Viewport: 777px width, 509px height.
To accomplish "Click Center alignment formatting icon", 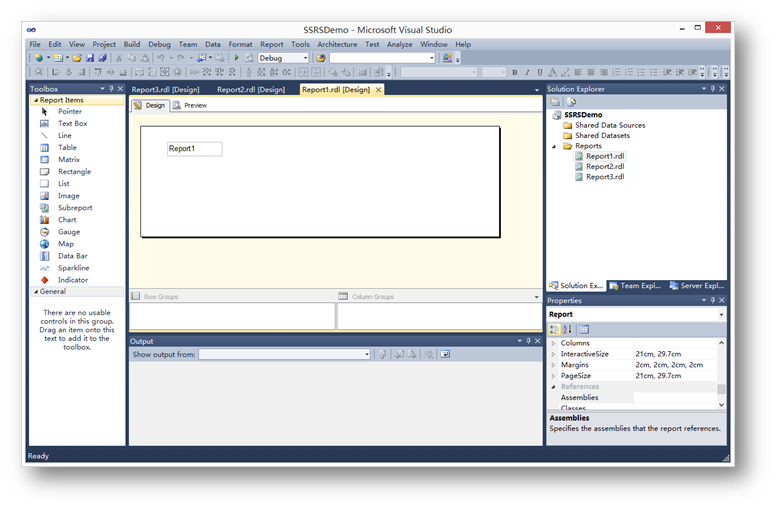I will tap(591, 72).
